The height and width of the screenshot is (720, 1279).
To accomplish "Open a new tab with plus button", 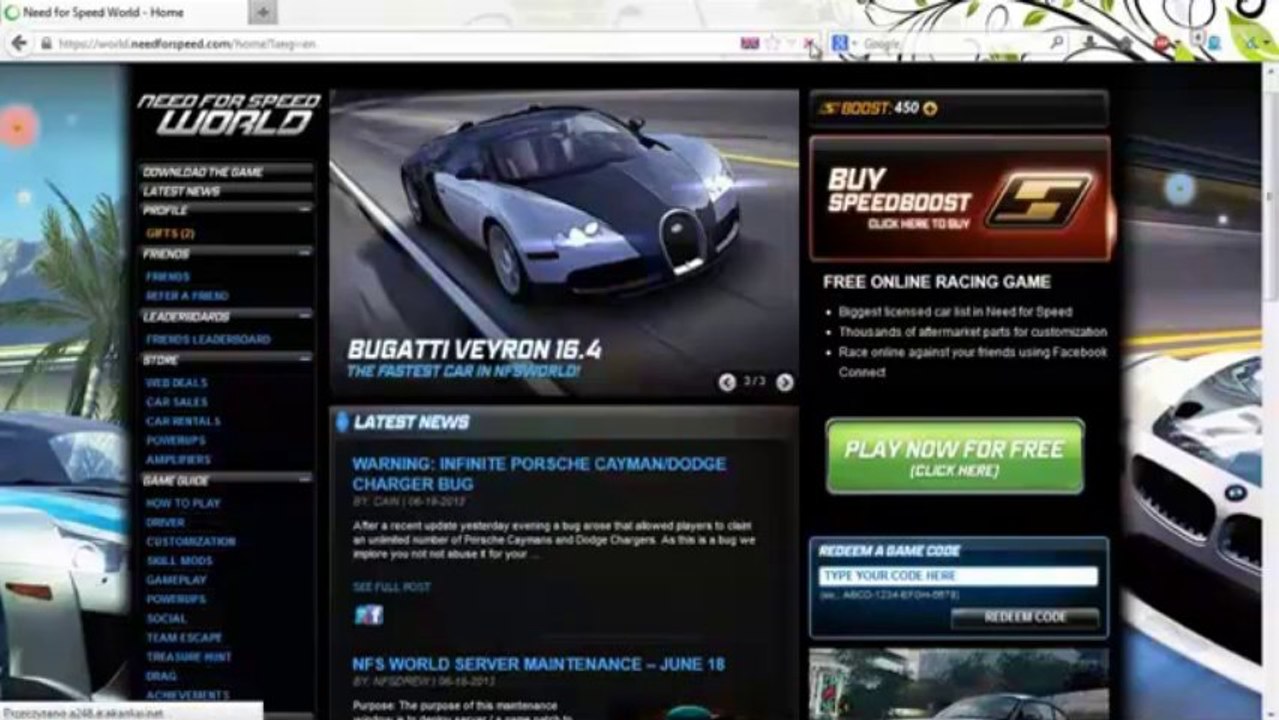I will (x=263, y=12).
